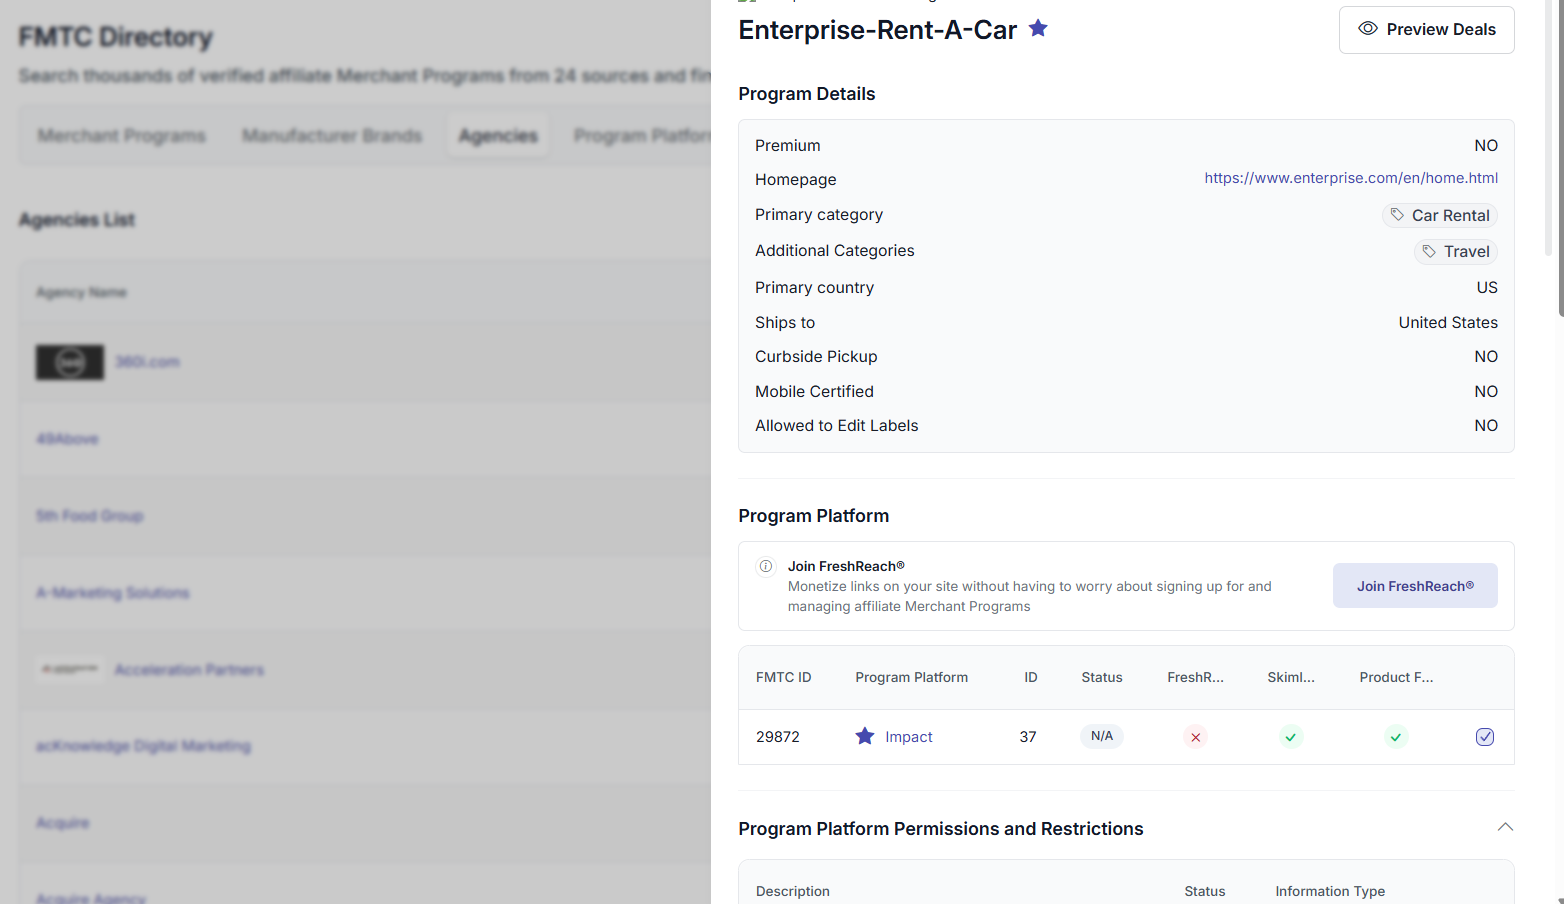This screenshot has height=904, width=1564.
Task: Select the Manufacturer Brands tab
Action: tap(332, 136)
